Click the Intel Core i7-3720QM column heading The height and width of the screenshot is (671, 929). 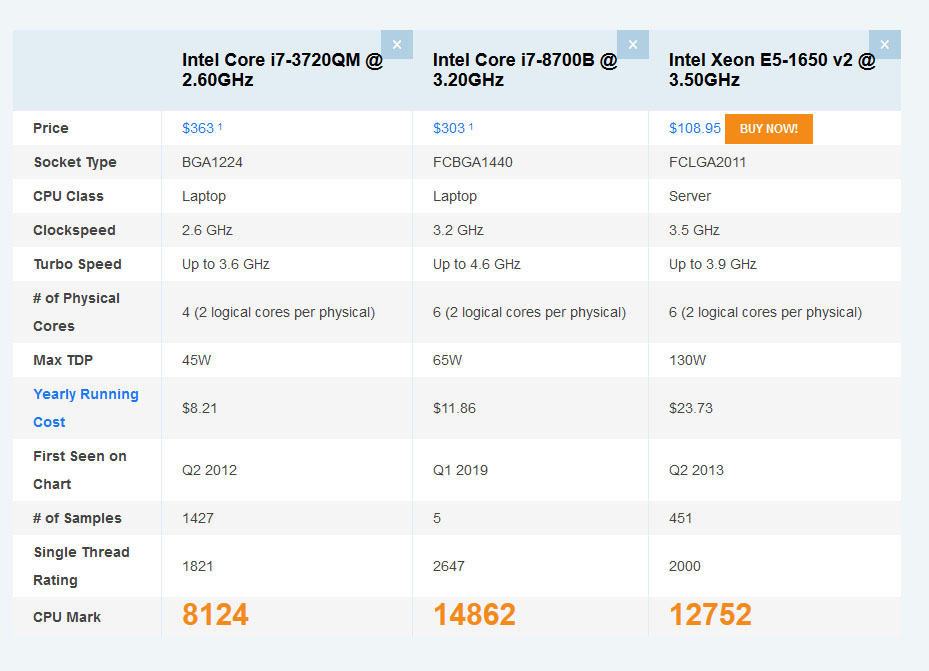[282, 70]
